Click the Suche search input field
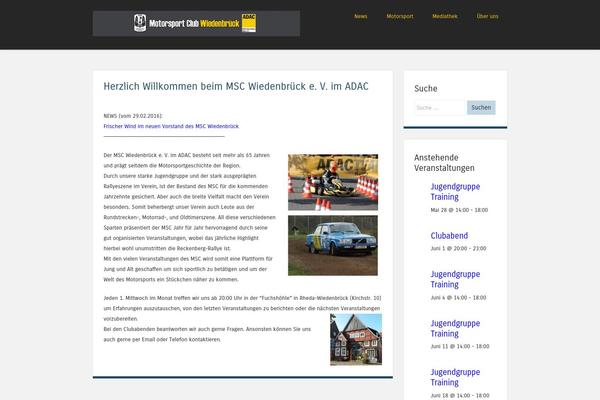This screenshot has height=400, width=600. (440, 108)
